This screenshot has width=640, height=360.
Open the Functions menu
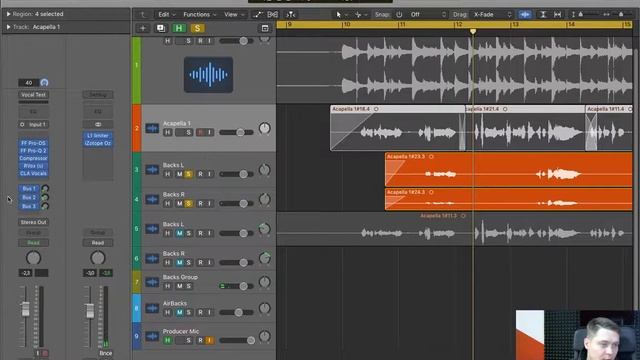199,15
